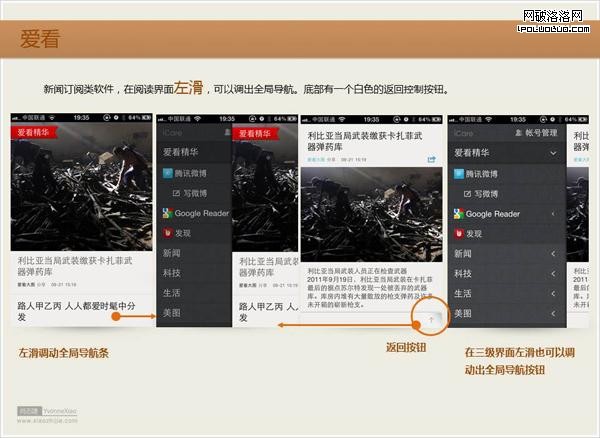
Task: Expand the 科技 category chevron
Action: (x=553, y=274)
